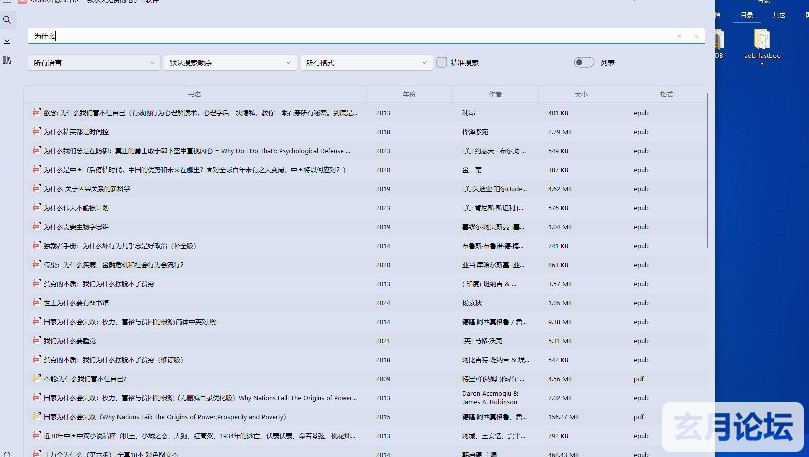This screenshot has height=457, width=809.
Task: Open the 所有格式 format filter dropdown
Action: pos(366,62)
